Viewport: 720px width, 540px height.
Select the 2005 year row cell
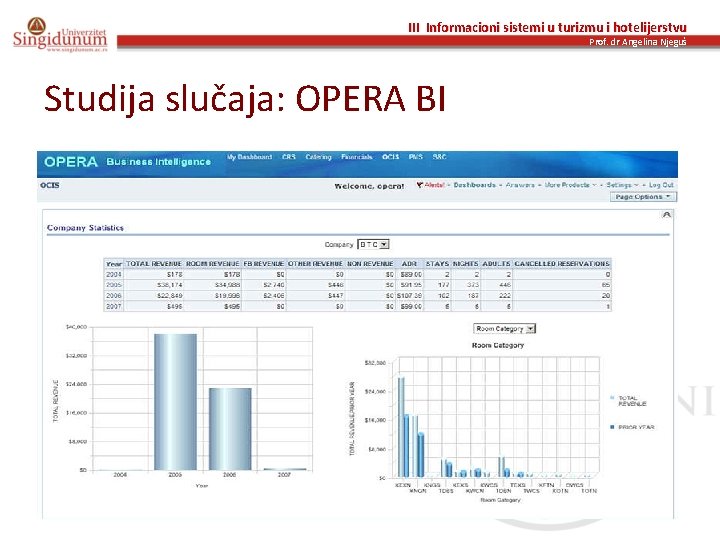[x=114, y=285]
